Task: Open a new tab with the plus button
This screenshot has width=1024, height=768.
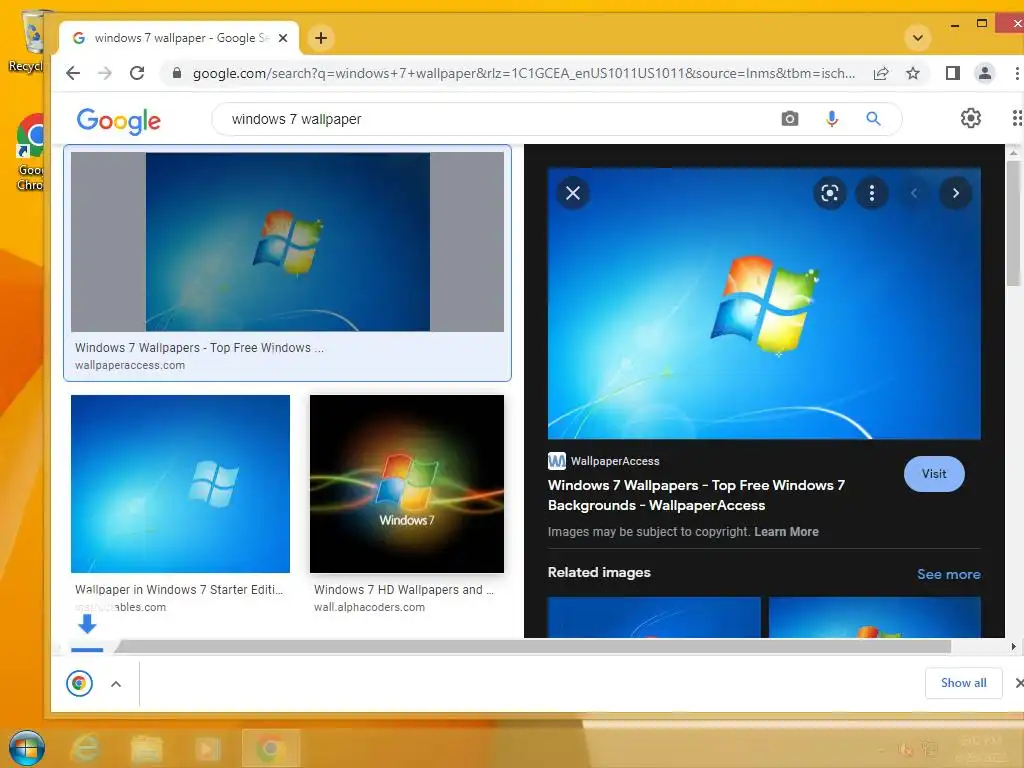Action: coord(321,38)
